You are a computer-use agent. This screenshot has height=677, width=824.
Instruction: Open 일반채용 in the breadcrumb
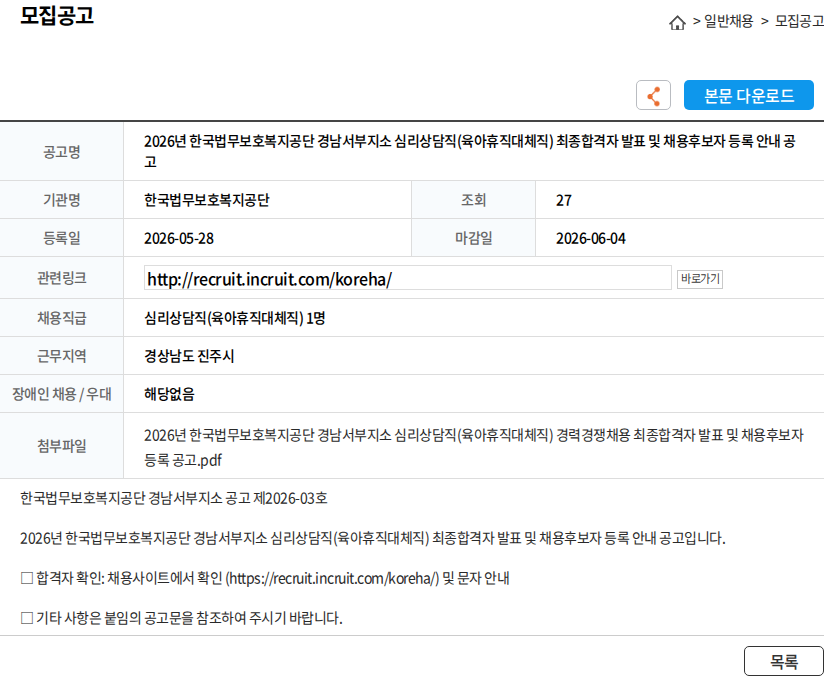pyautogui.click(x=728, y=22)
